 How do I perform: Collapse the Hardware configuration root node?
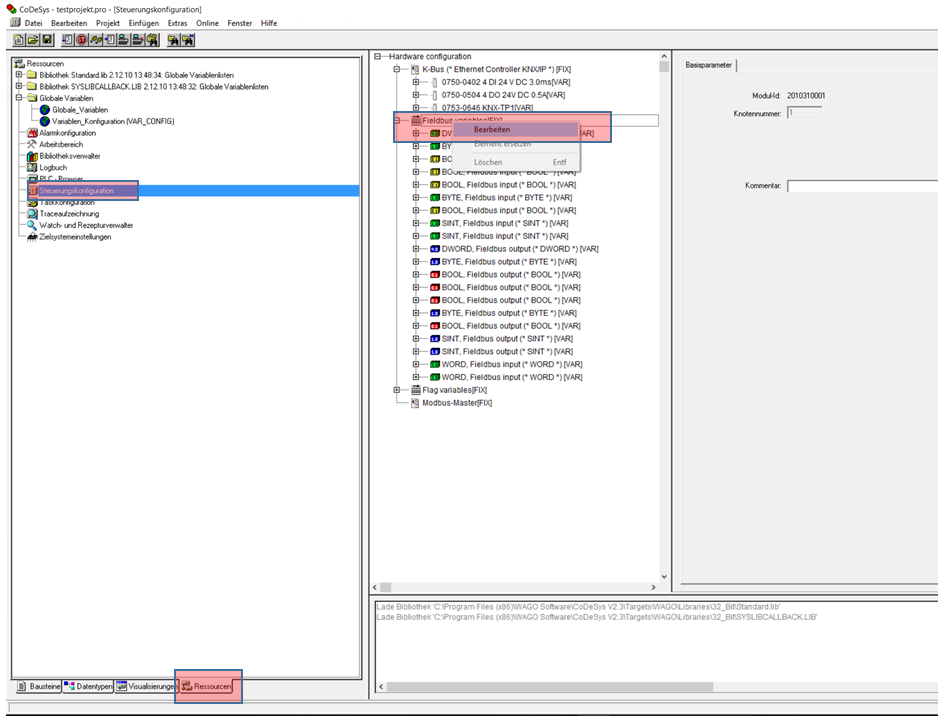tap(378, 56)
